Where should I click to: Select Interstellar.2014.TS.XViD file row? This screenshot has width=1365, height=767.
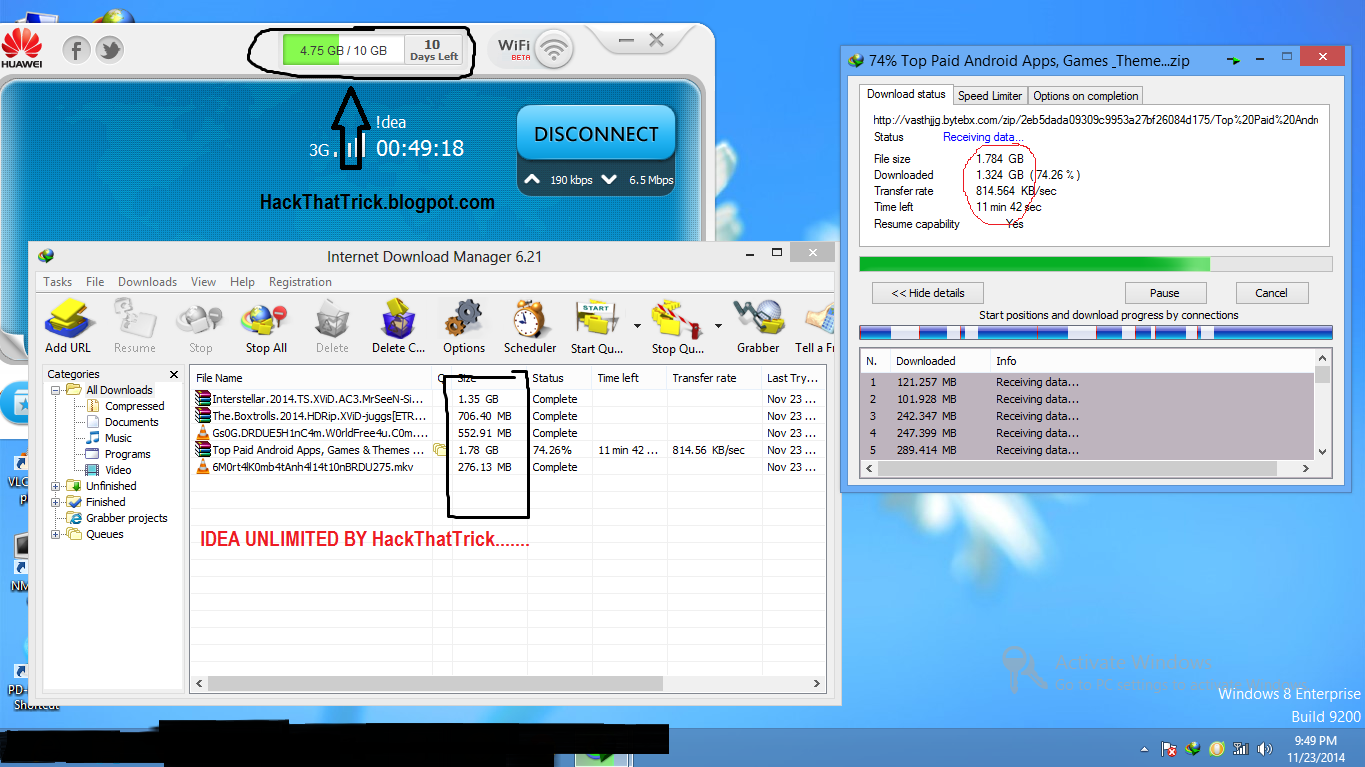click(507, 399)
